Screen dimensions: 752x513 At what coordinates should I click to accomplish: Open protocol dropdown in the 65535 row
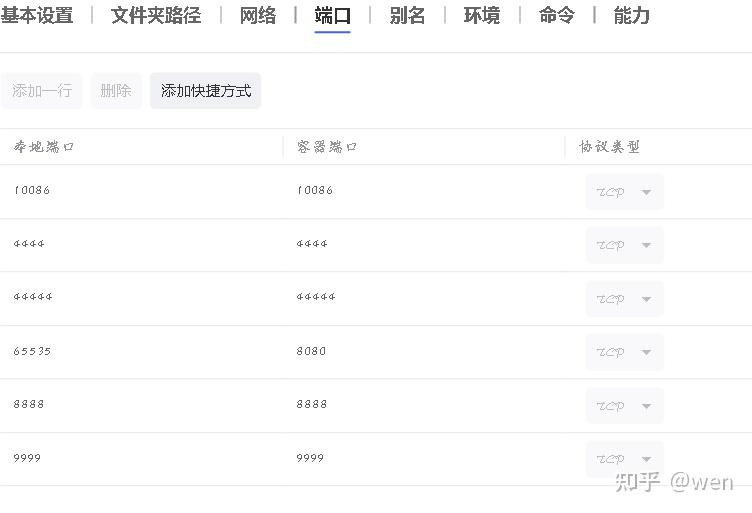point(624,352)
